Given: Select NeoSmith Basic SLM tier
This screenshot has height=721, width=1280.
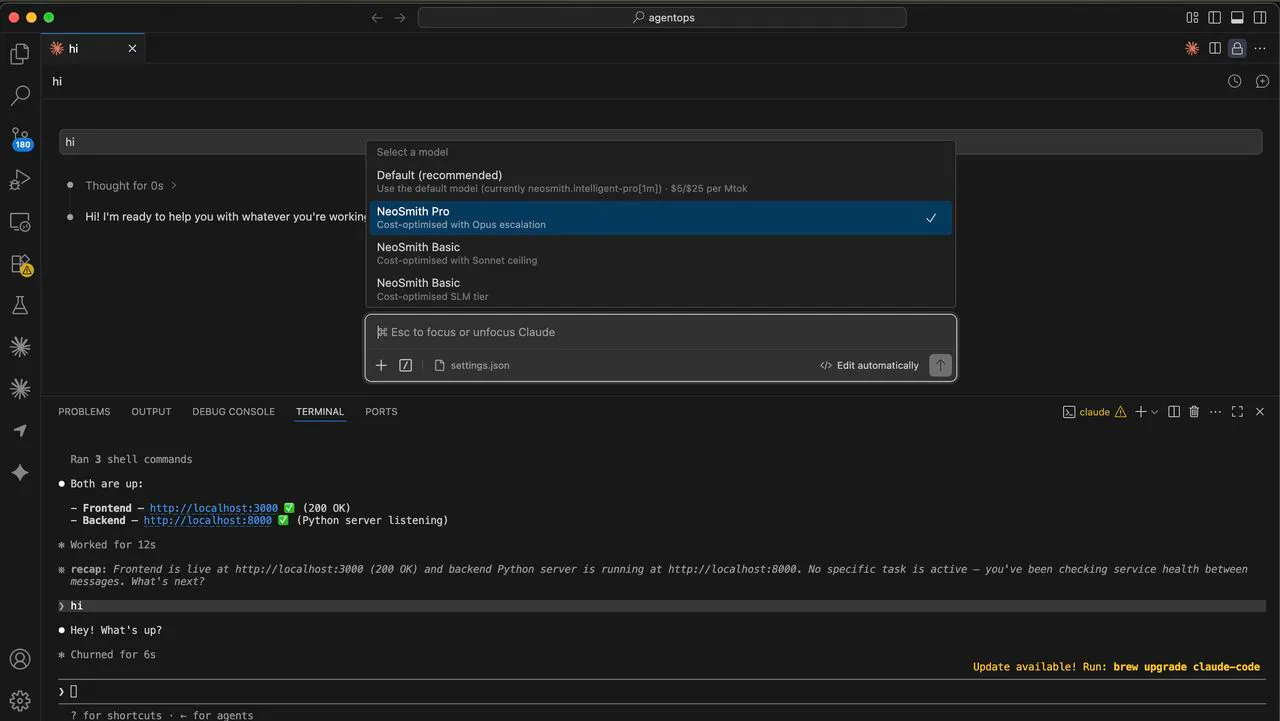Looking at the screenshot, I should (x=661, y=289).
